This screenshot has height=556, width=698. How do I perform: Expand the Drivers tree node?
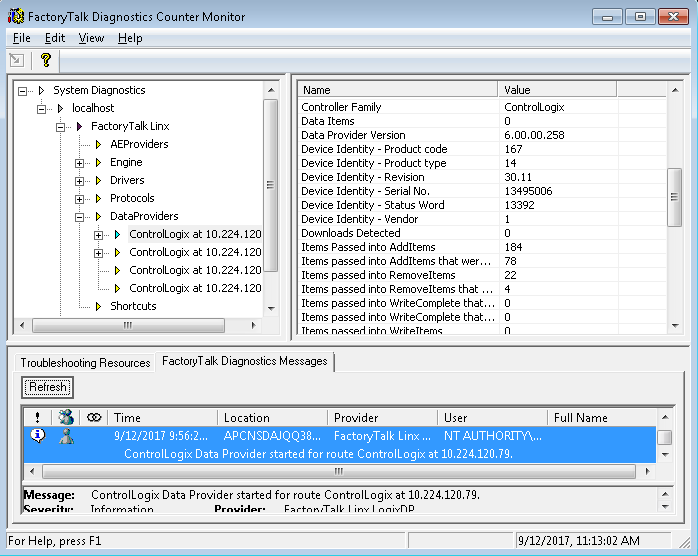80,180
